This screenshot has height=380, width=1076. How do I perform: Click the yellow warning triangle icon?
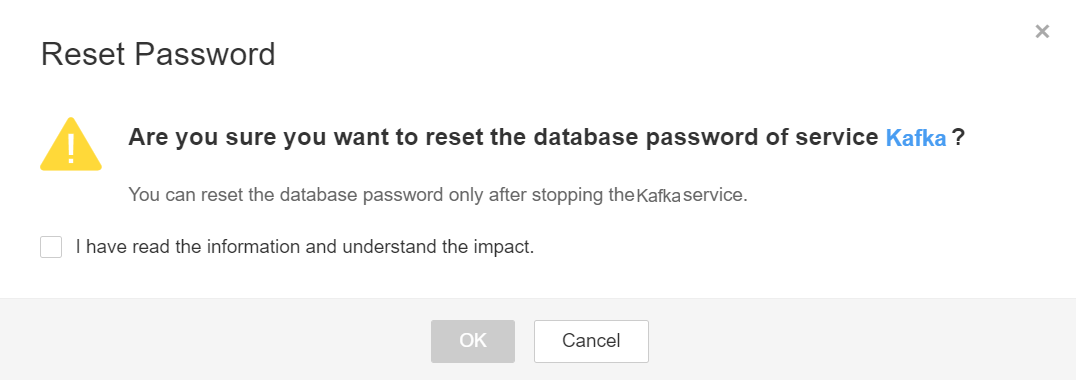(x=71, y=144)
